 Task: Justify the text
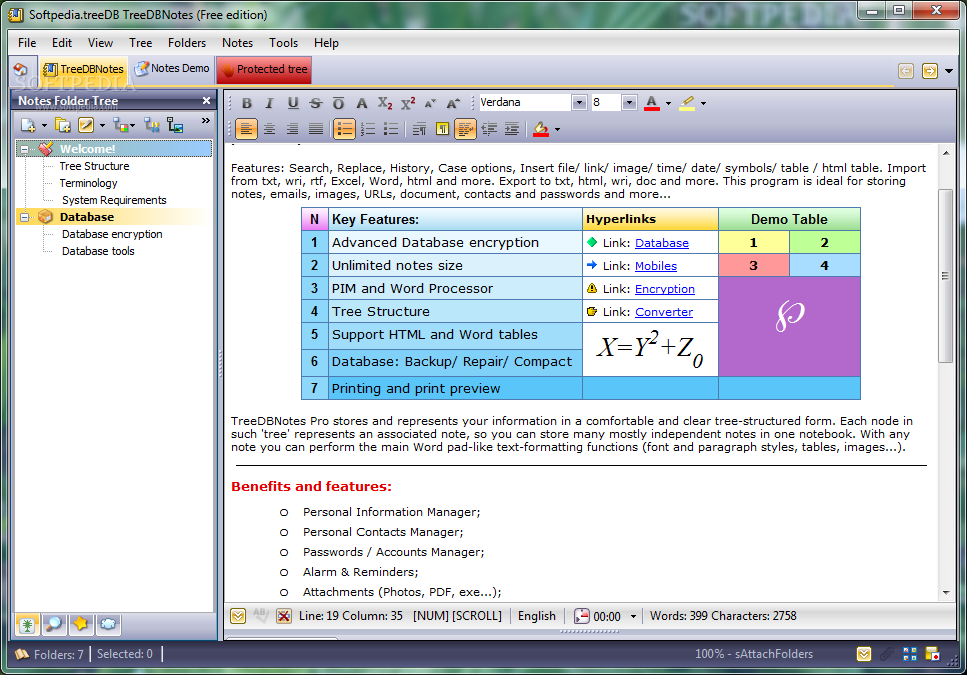[x=315, y=129]
